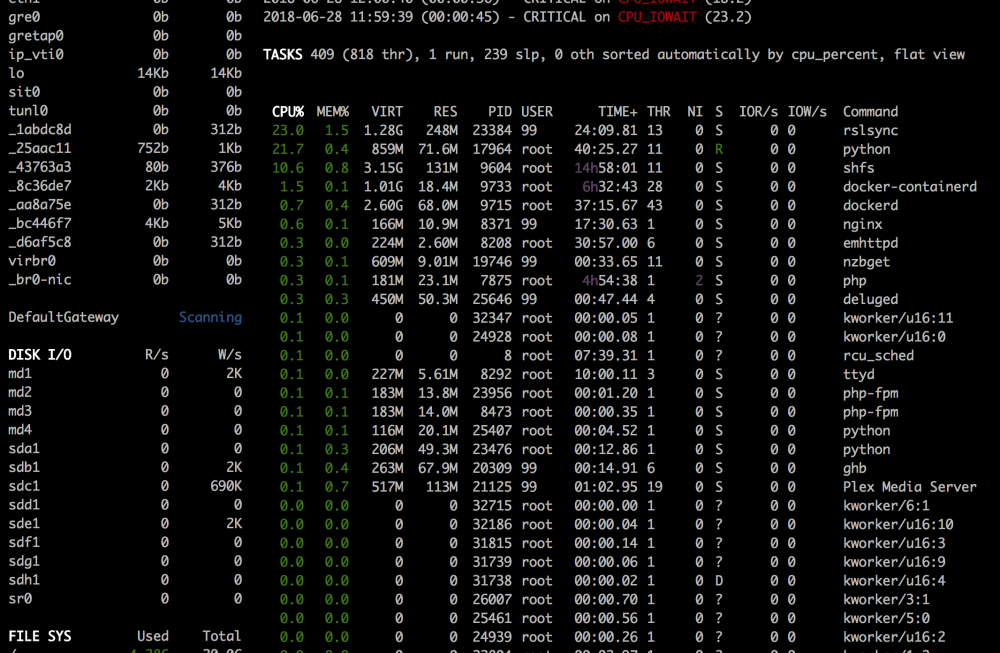Click the D status of kworker/u16:4
1000x653 pixels.
point(719,581)
